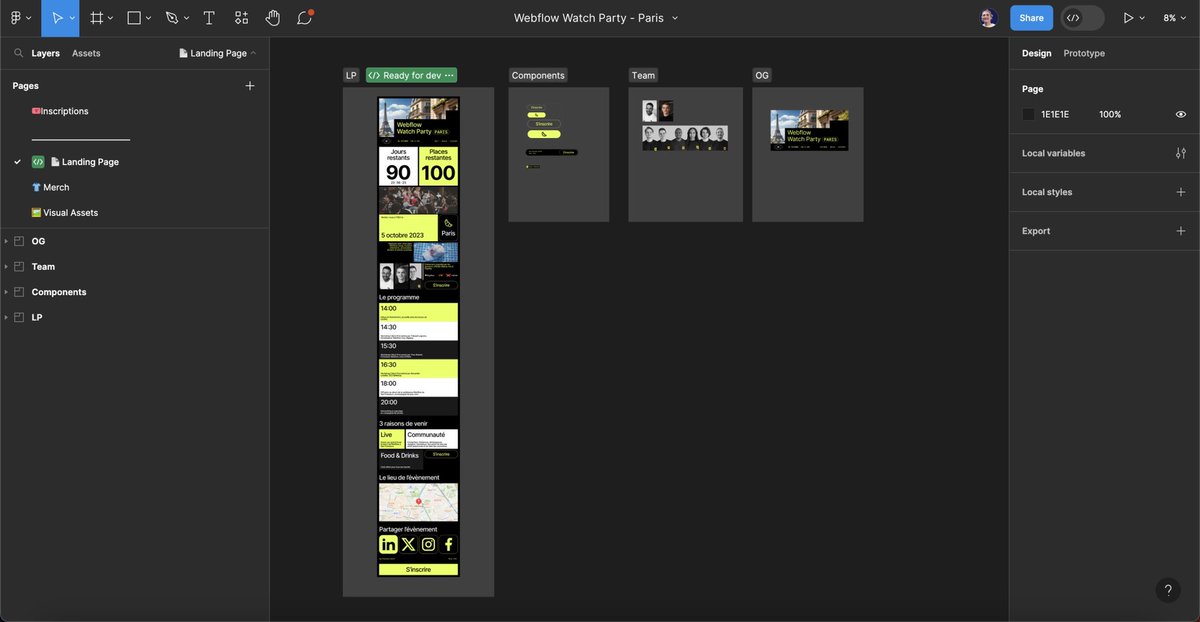The width and height of the screenshot is (1200, 622).
Task: Select the Team frame label on canvas
Action: point(643,75)
